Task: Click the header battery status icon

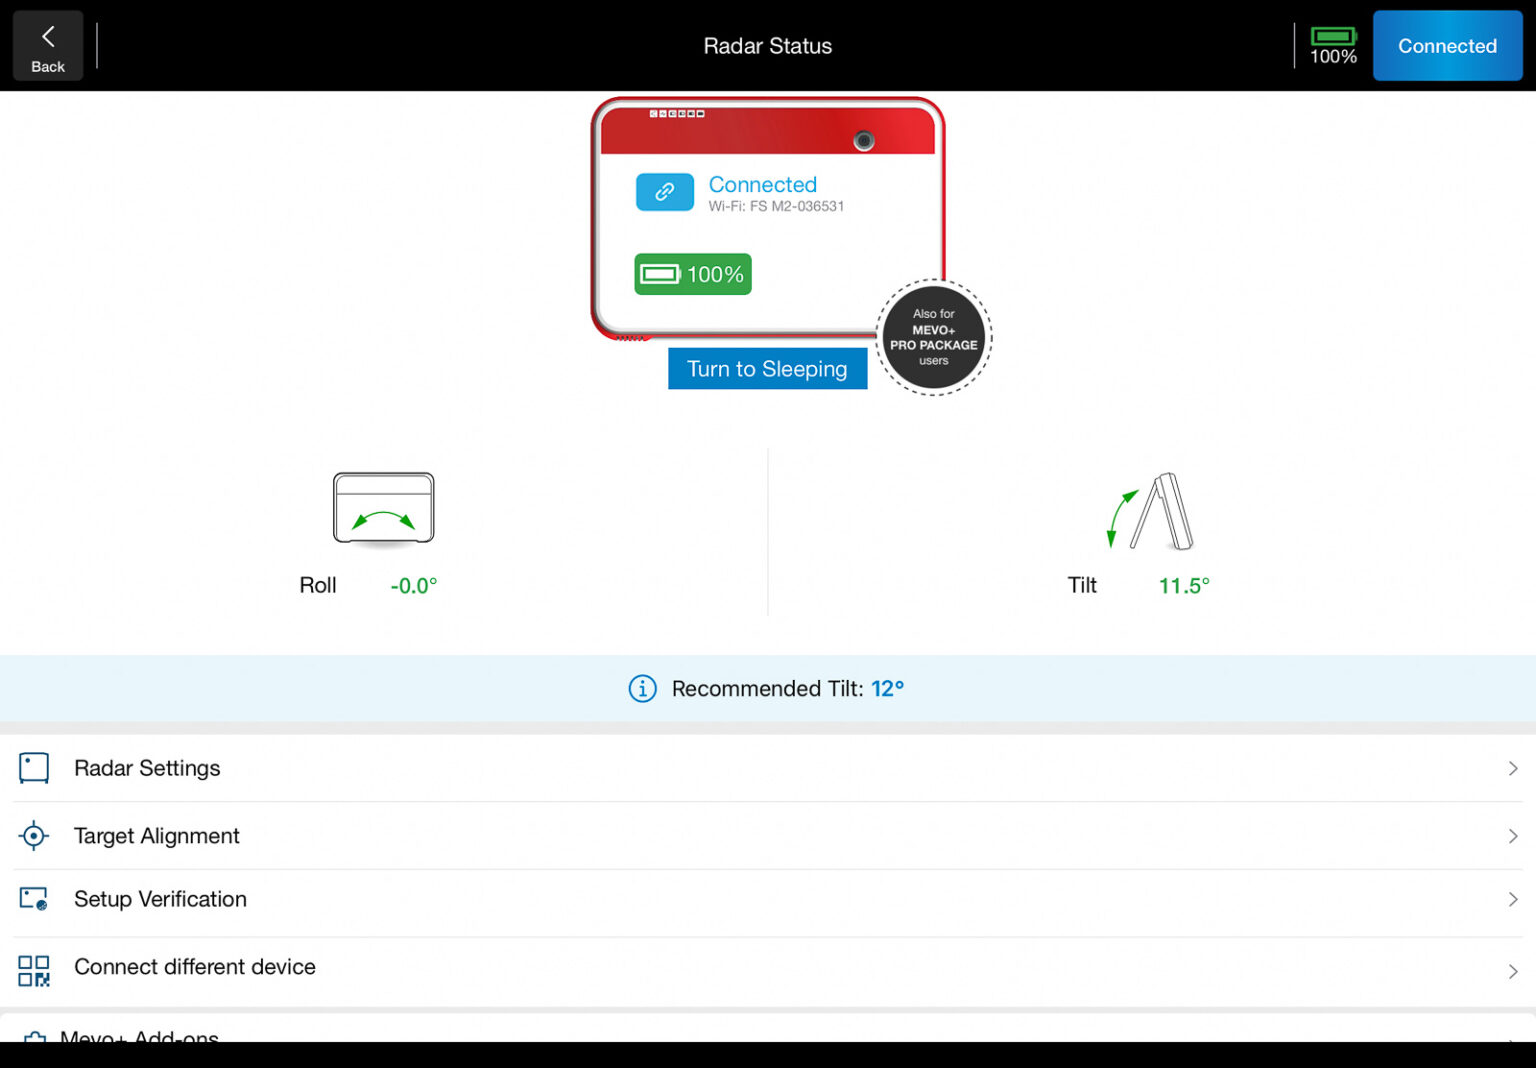Action: pyautogui.click(x=1333, y=46)
